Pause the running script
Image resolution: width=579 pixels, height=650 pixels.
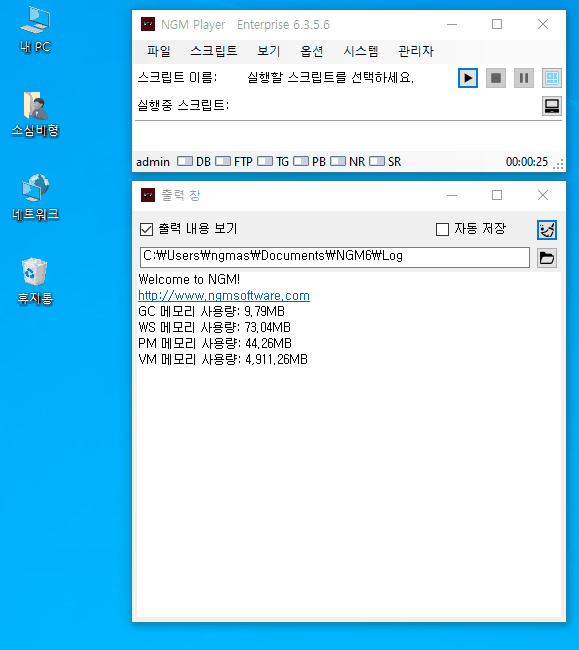click(524, 78)
